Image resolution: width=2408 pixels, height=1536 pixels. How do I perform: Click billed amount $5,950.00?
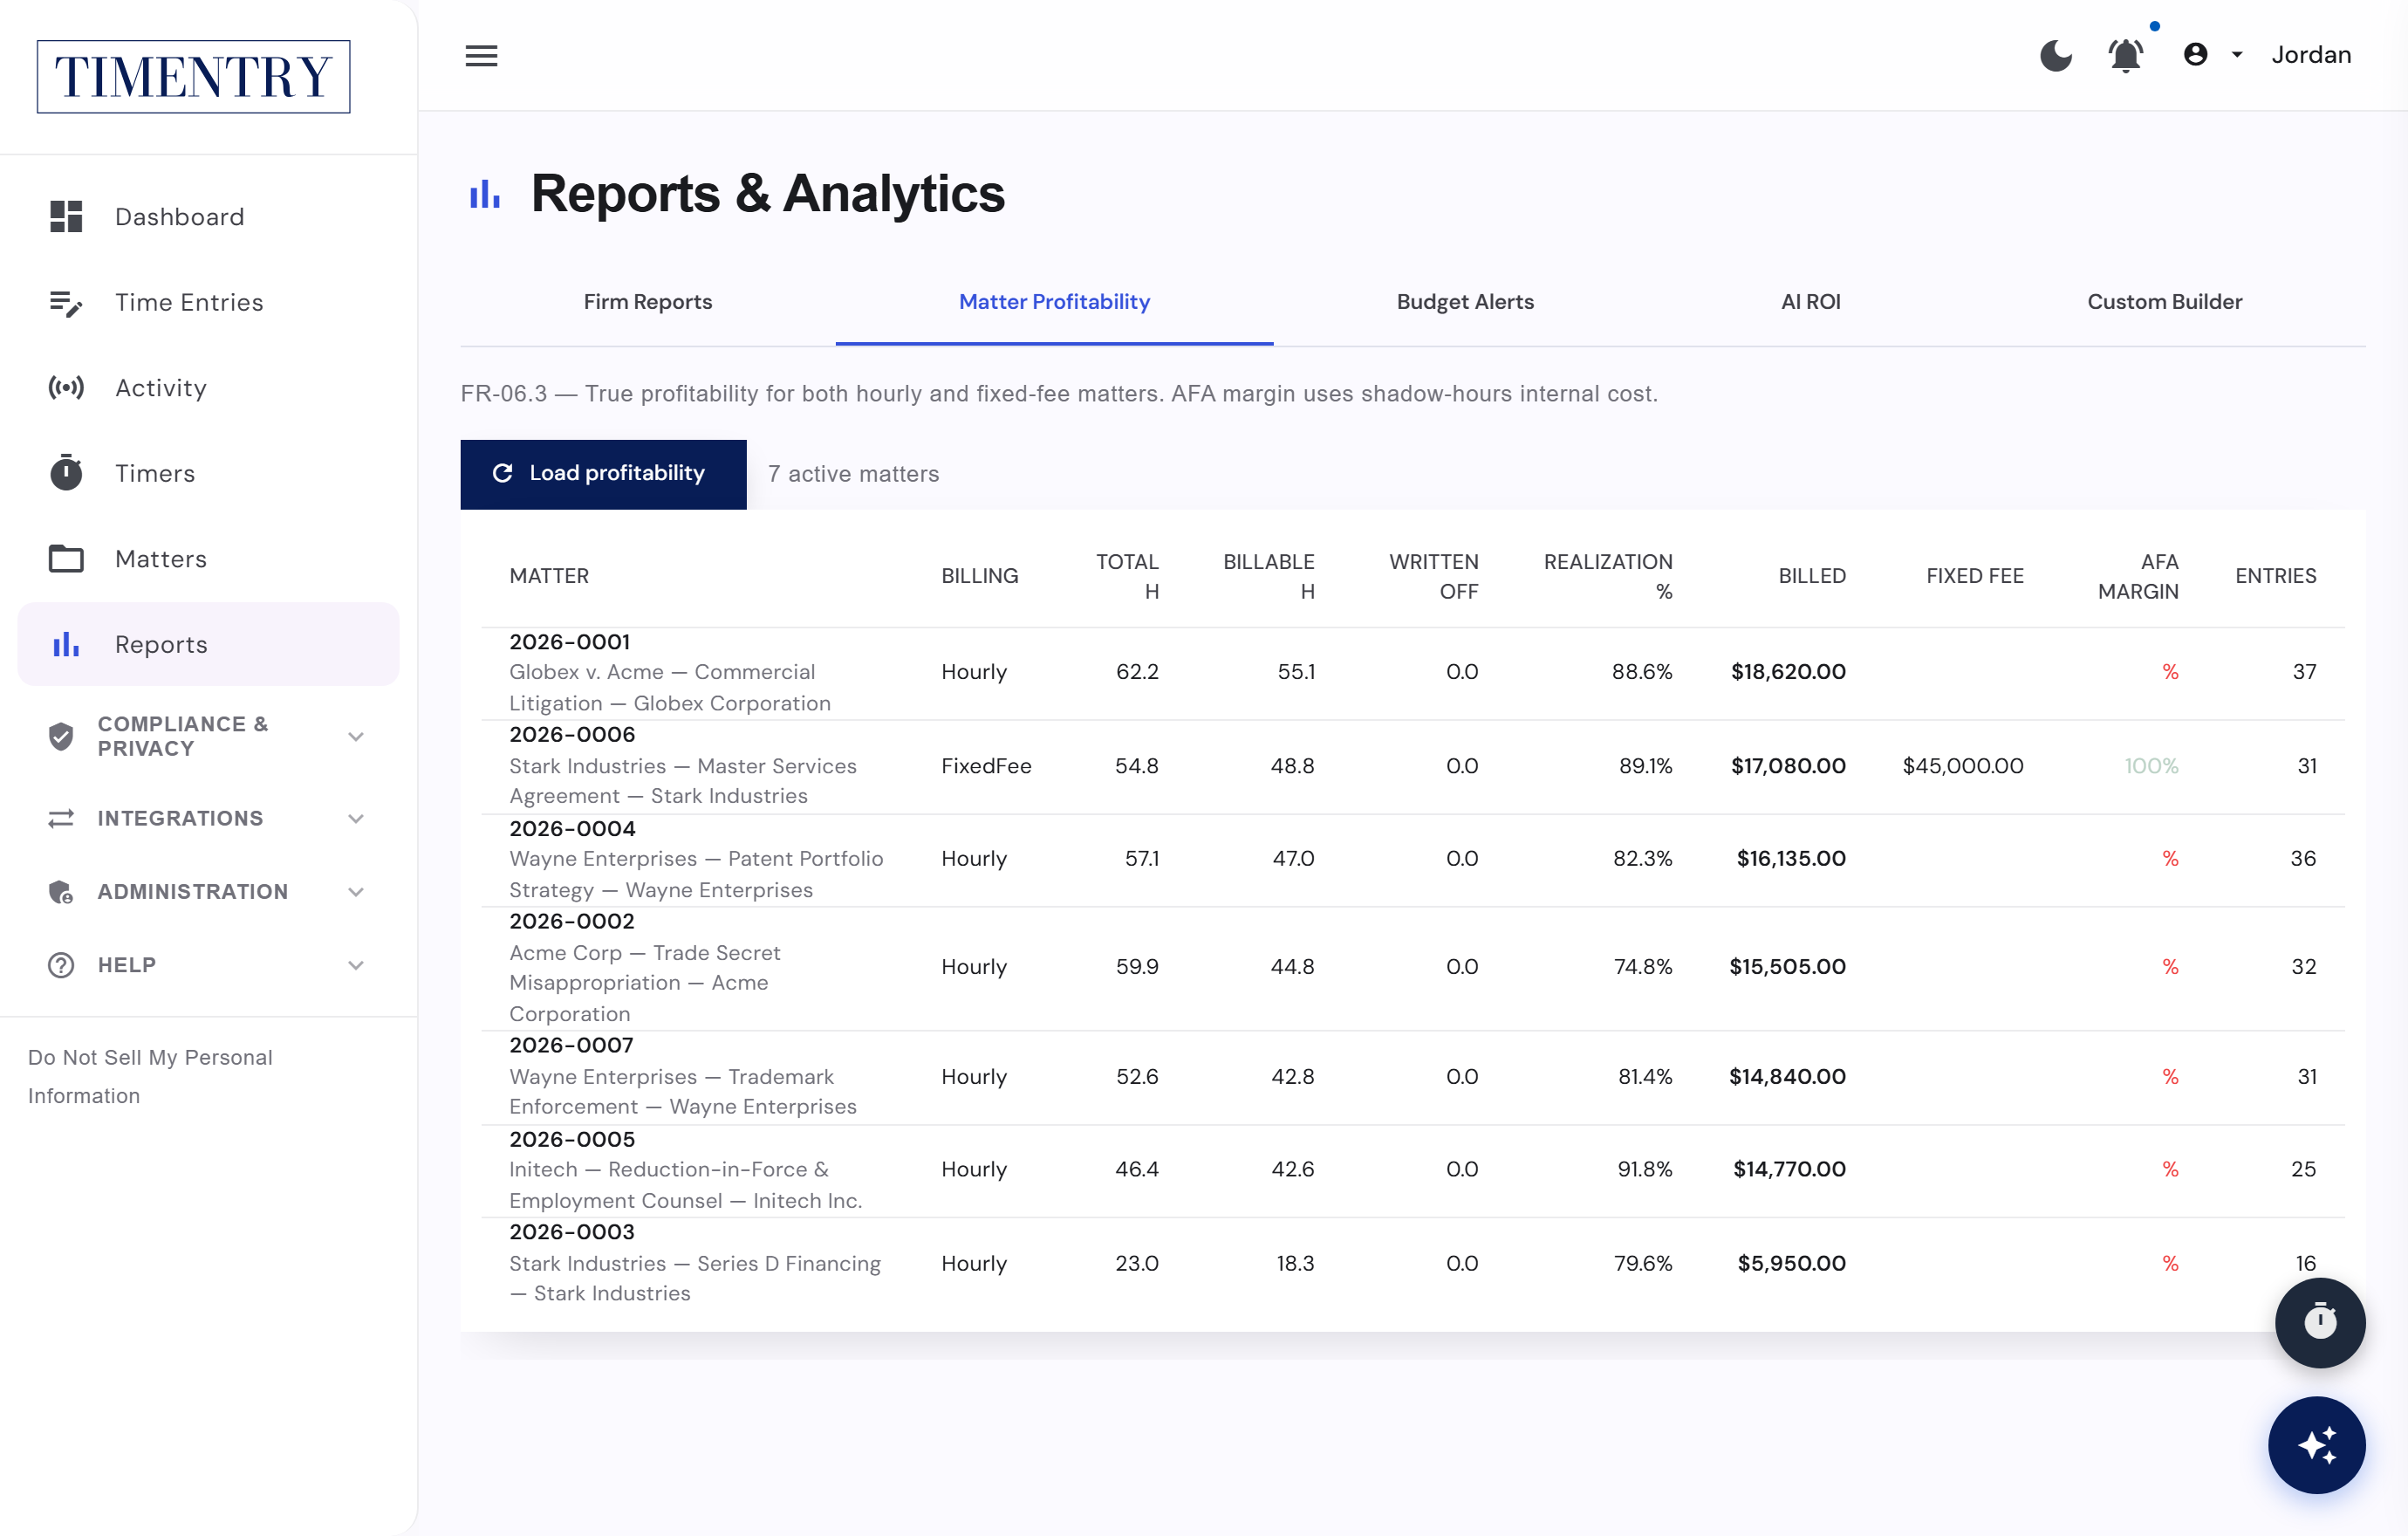point(1791,1262)
